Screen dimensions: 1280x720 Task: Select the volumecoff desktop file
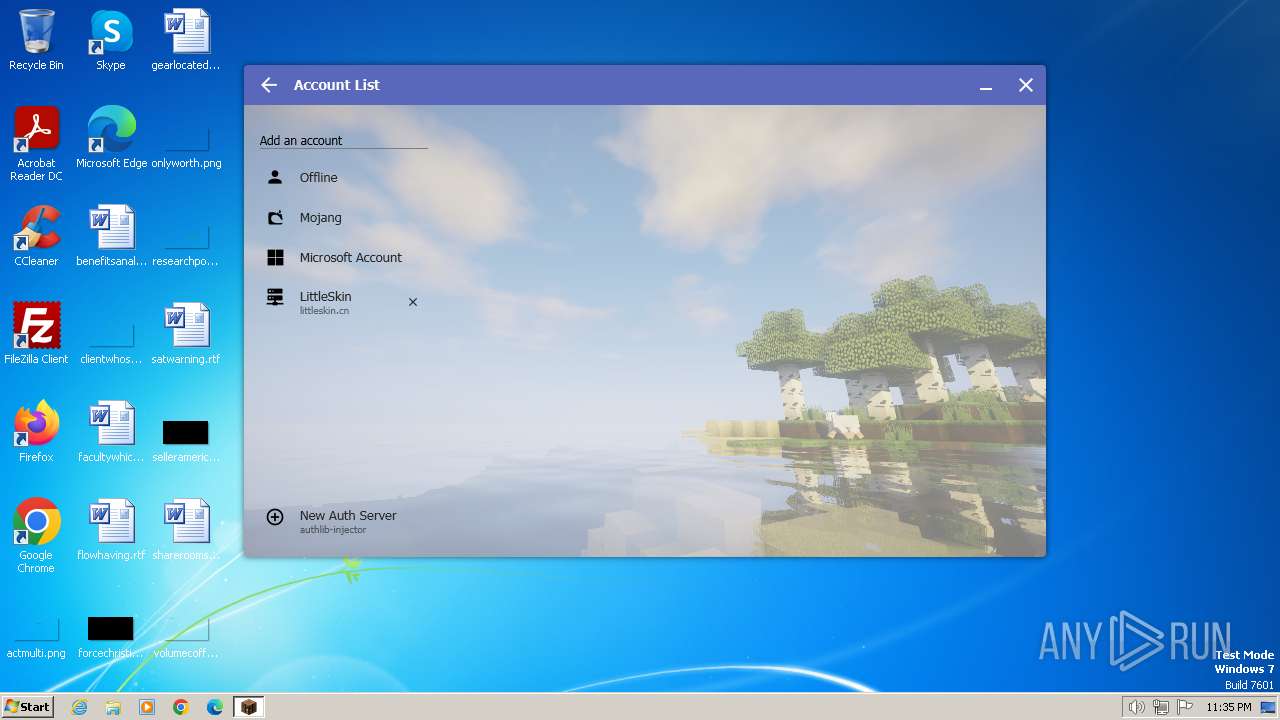pos(186,637)
